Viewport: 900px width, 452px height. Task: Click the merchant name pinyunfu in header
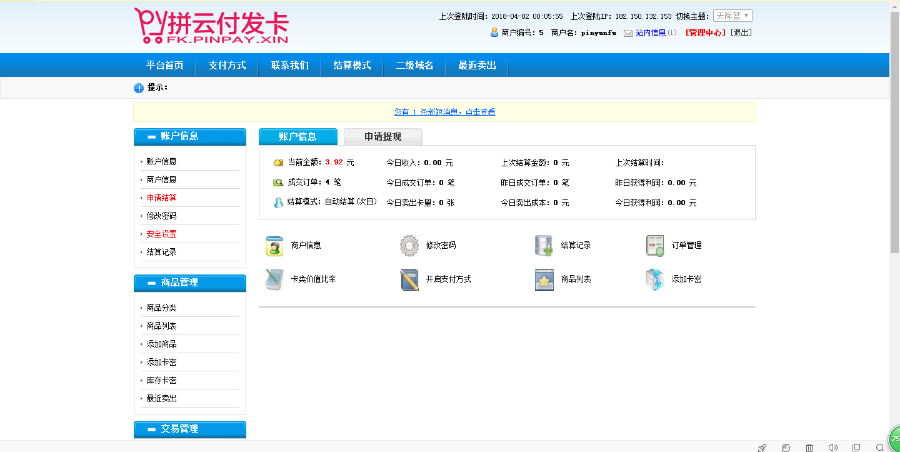coord(599,33)
